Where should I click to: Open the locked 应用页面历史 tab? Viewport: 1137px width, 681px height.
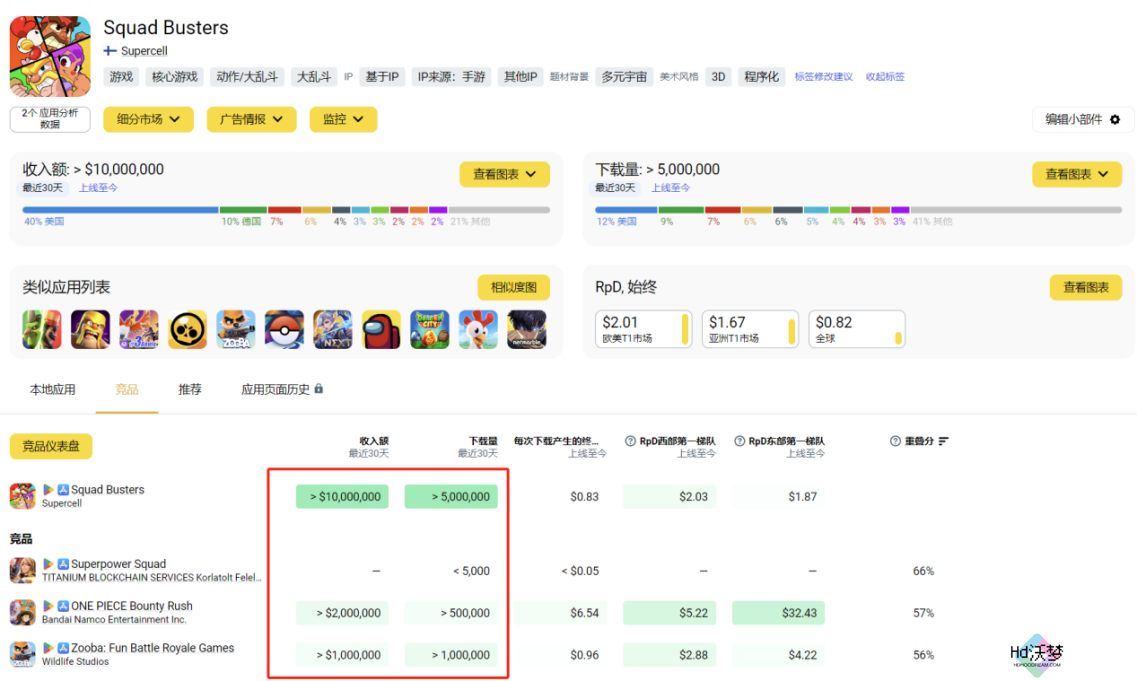281,389
